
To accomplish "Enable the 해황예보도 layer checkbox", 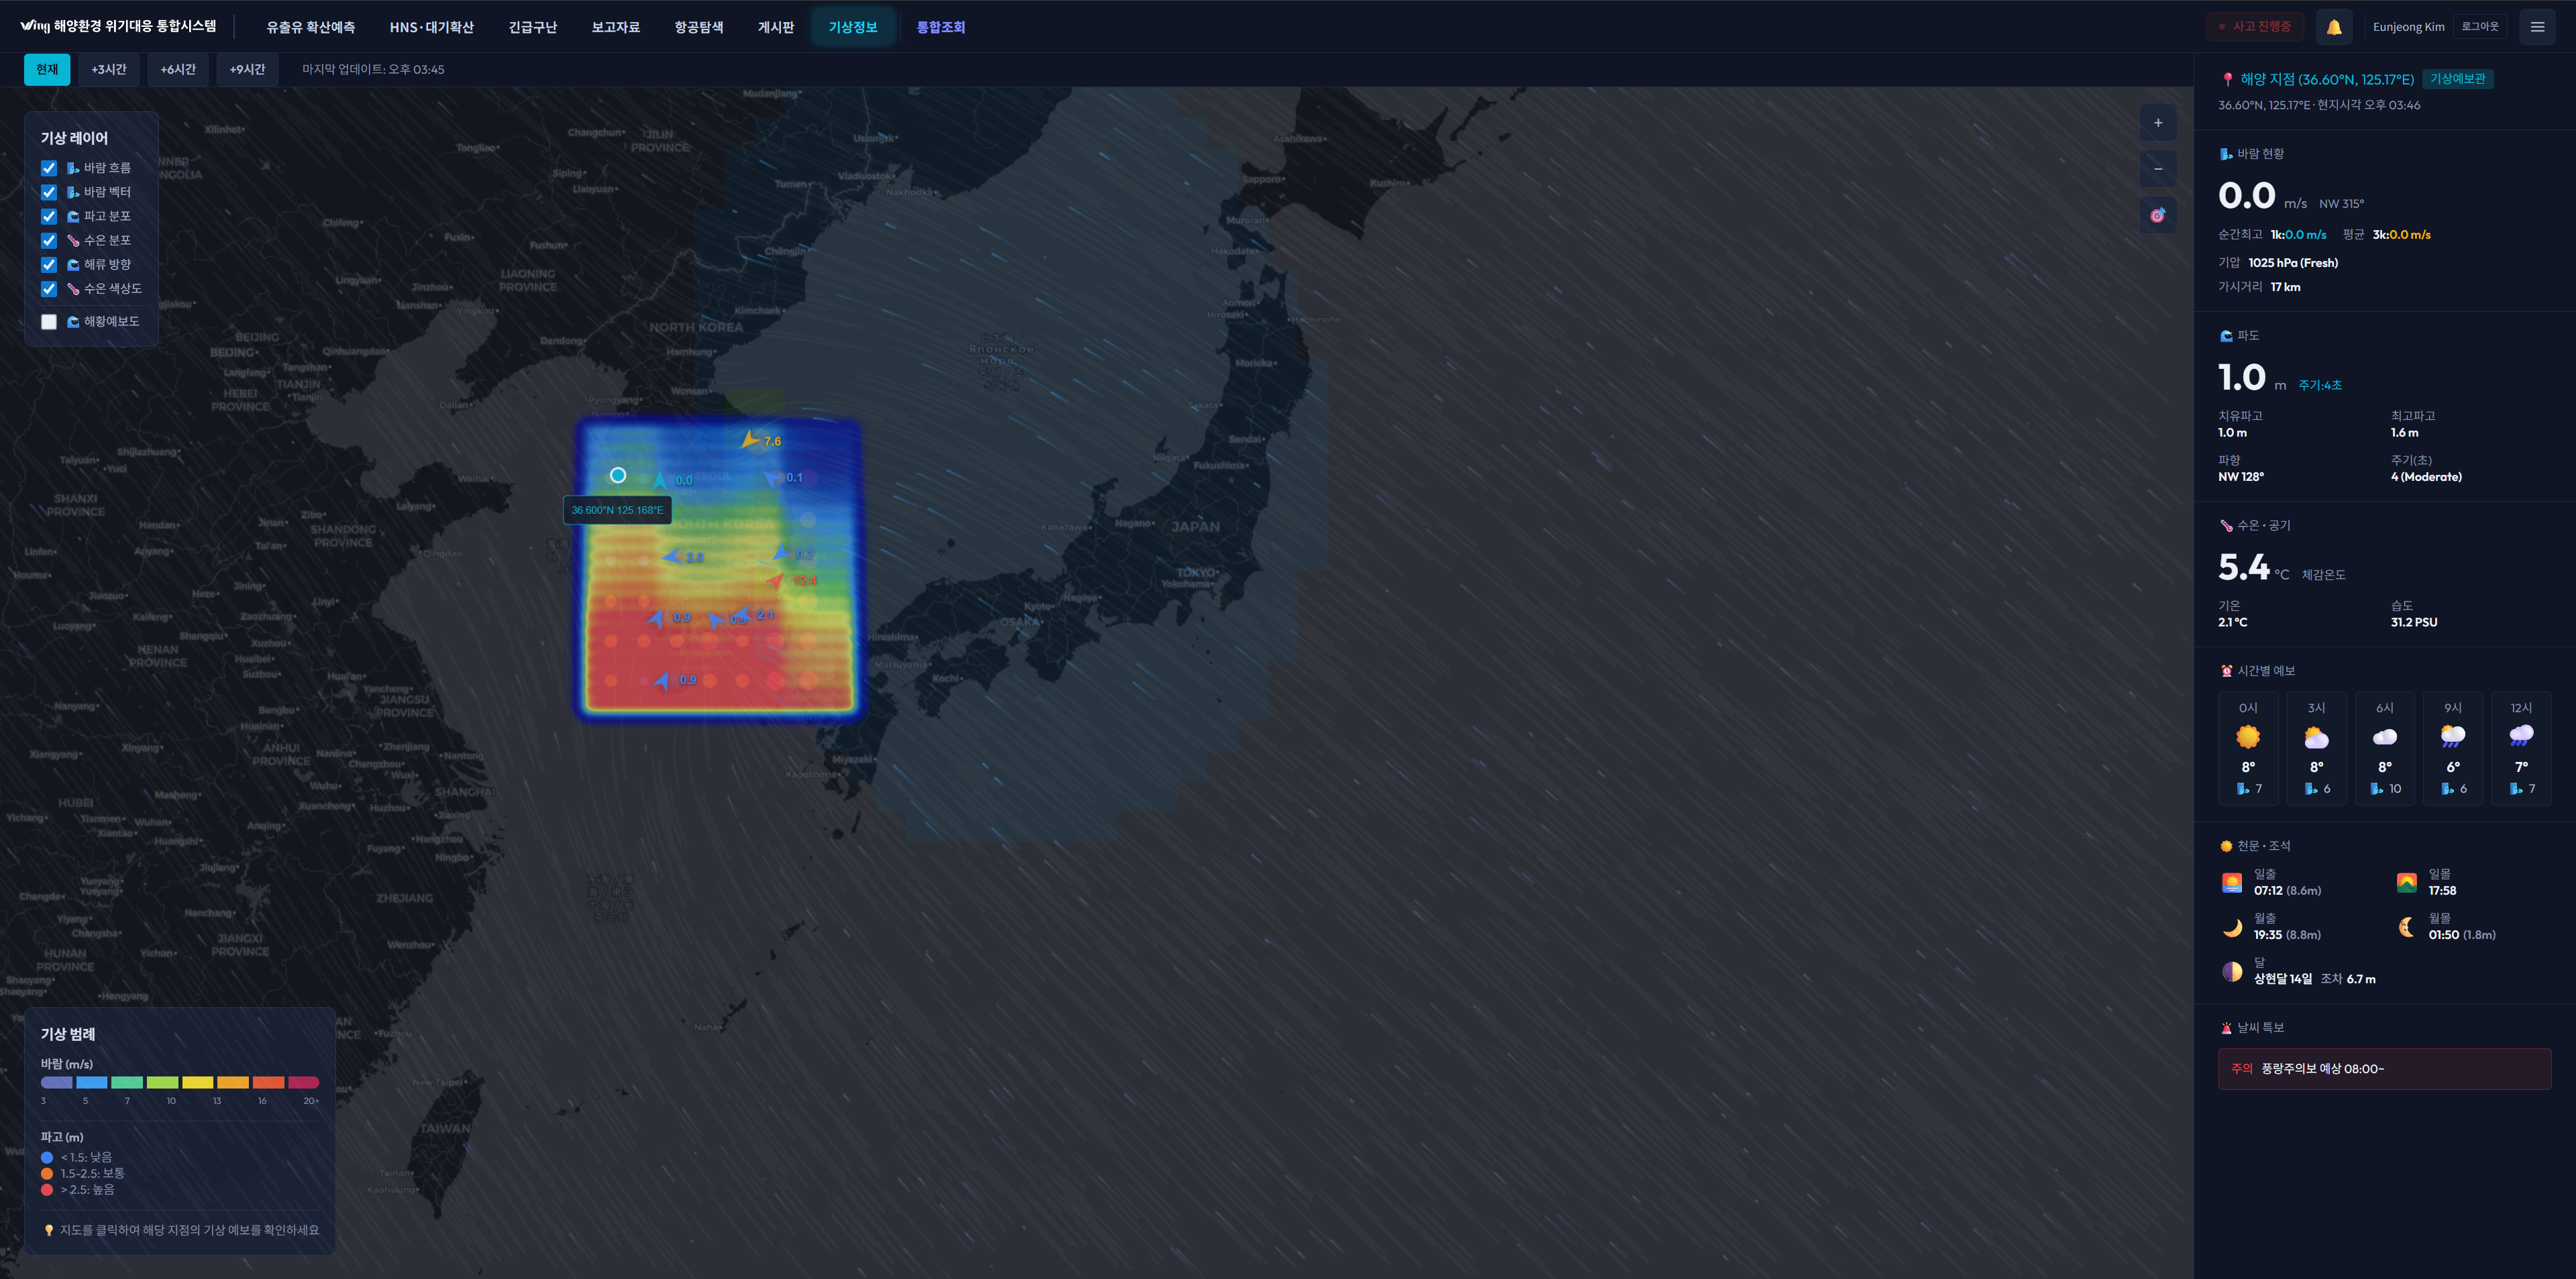I will [49, 322].
